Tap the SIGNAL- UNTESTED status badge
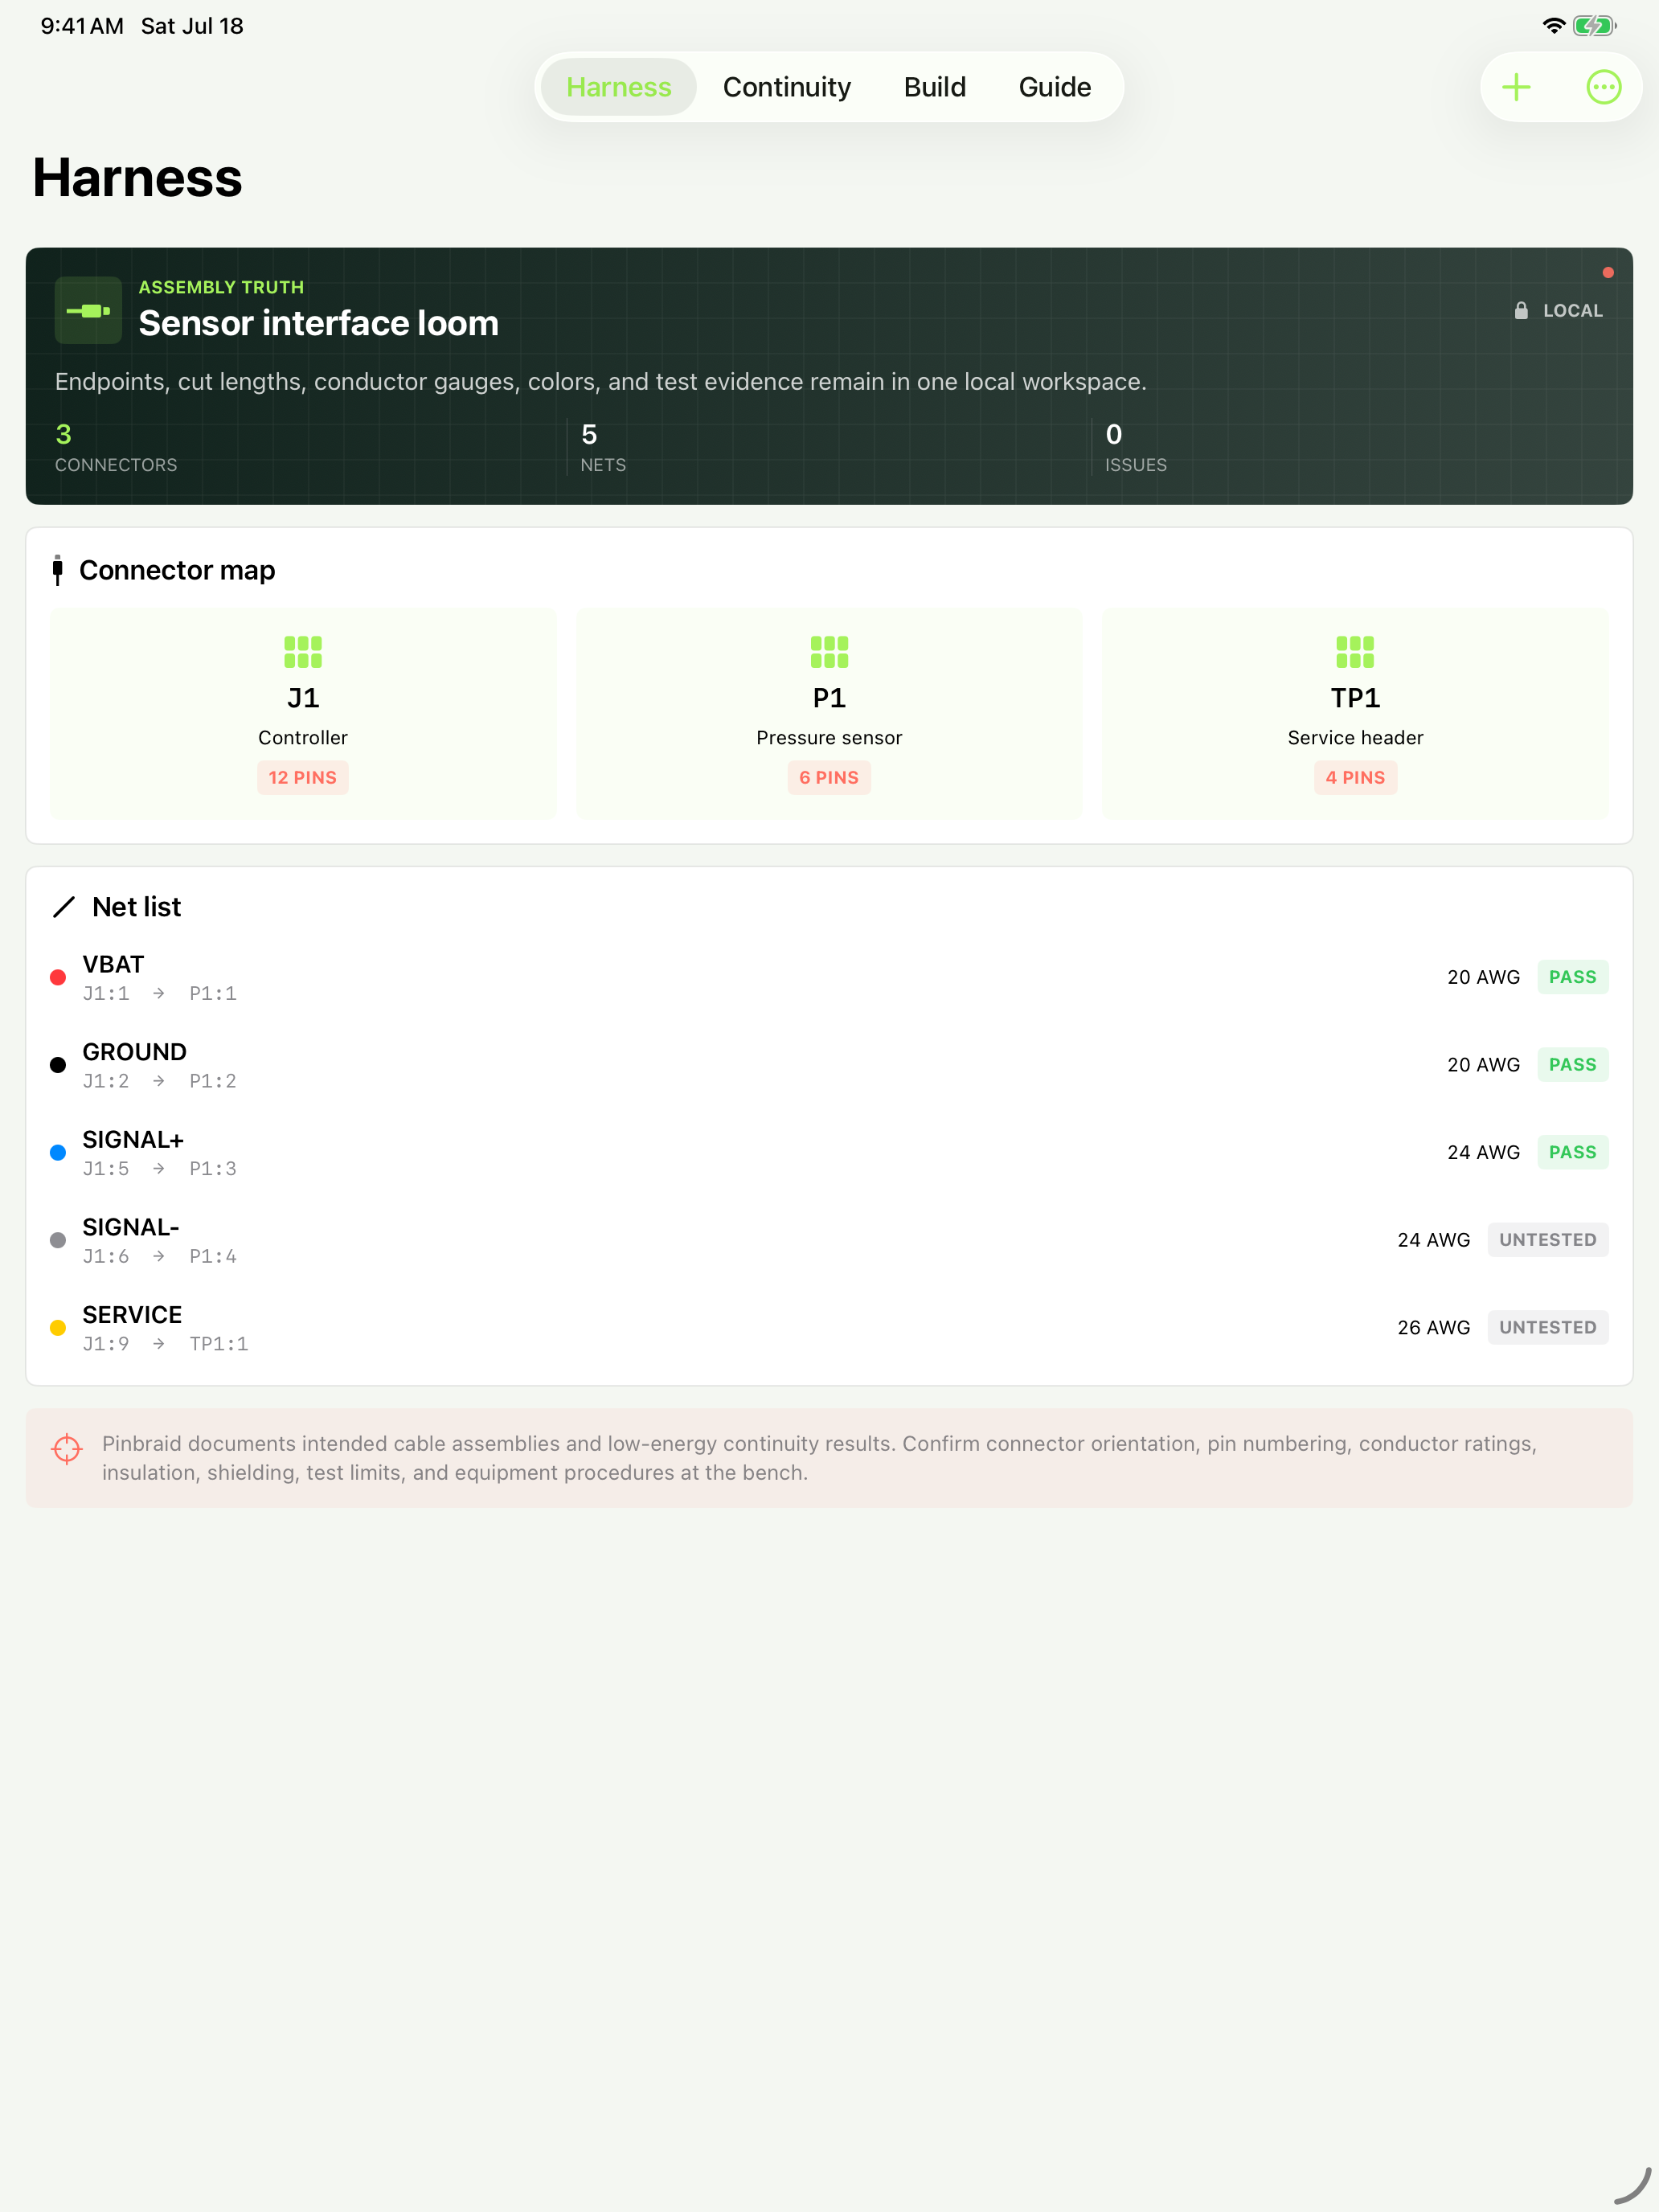The width and height of the screenshot is (1659, 2212). pyautogui.click(x=1547, y=1240)
